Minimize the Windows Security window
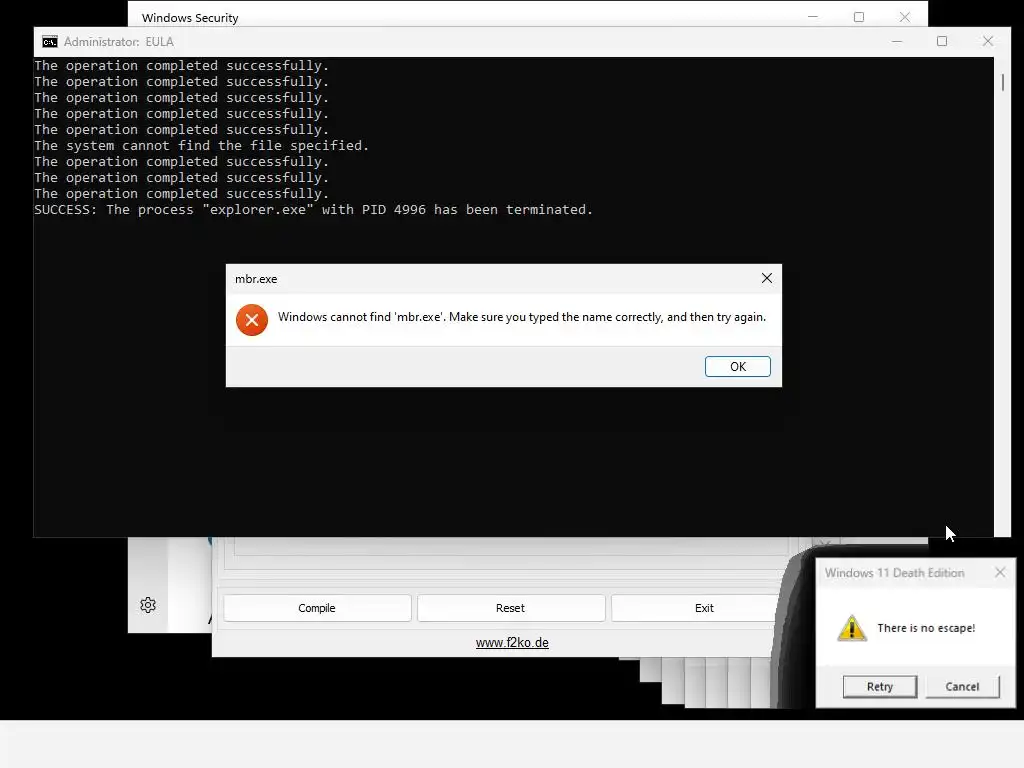Screen dimensions: 1024x768 pyautogui.click(x=812, y=17)
